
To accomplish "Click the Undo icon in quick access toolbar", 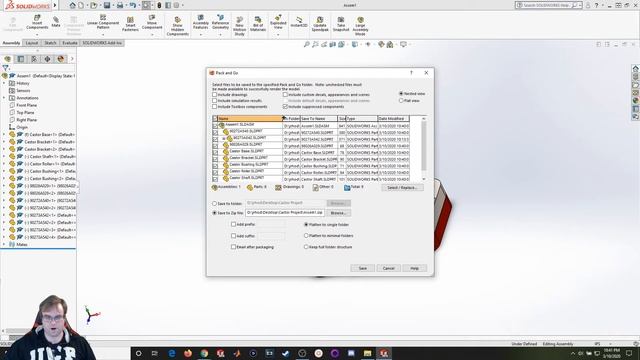I will (x=133, y=5).
